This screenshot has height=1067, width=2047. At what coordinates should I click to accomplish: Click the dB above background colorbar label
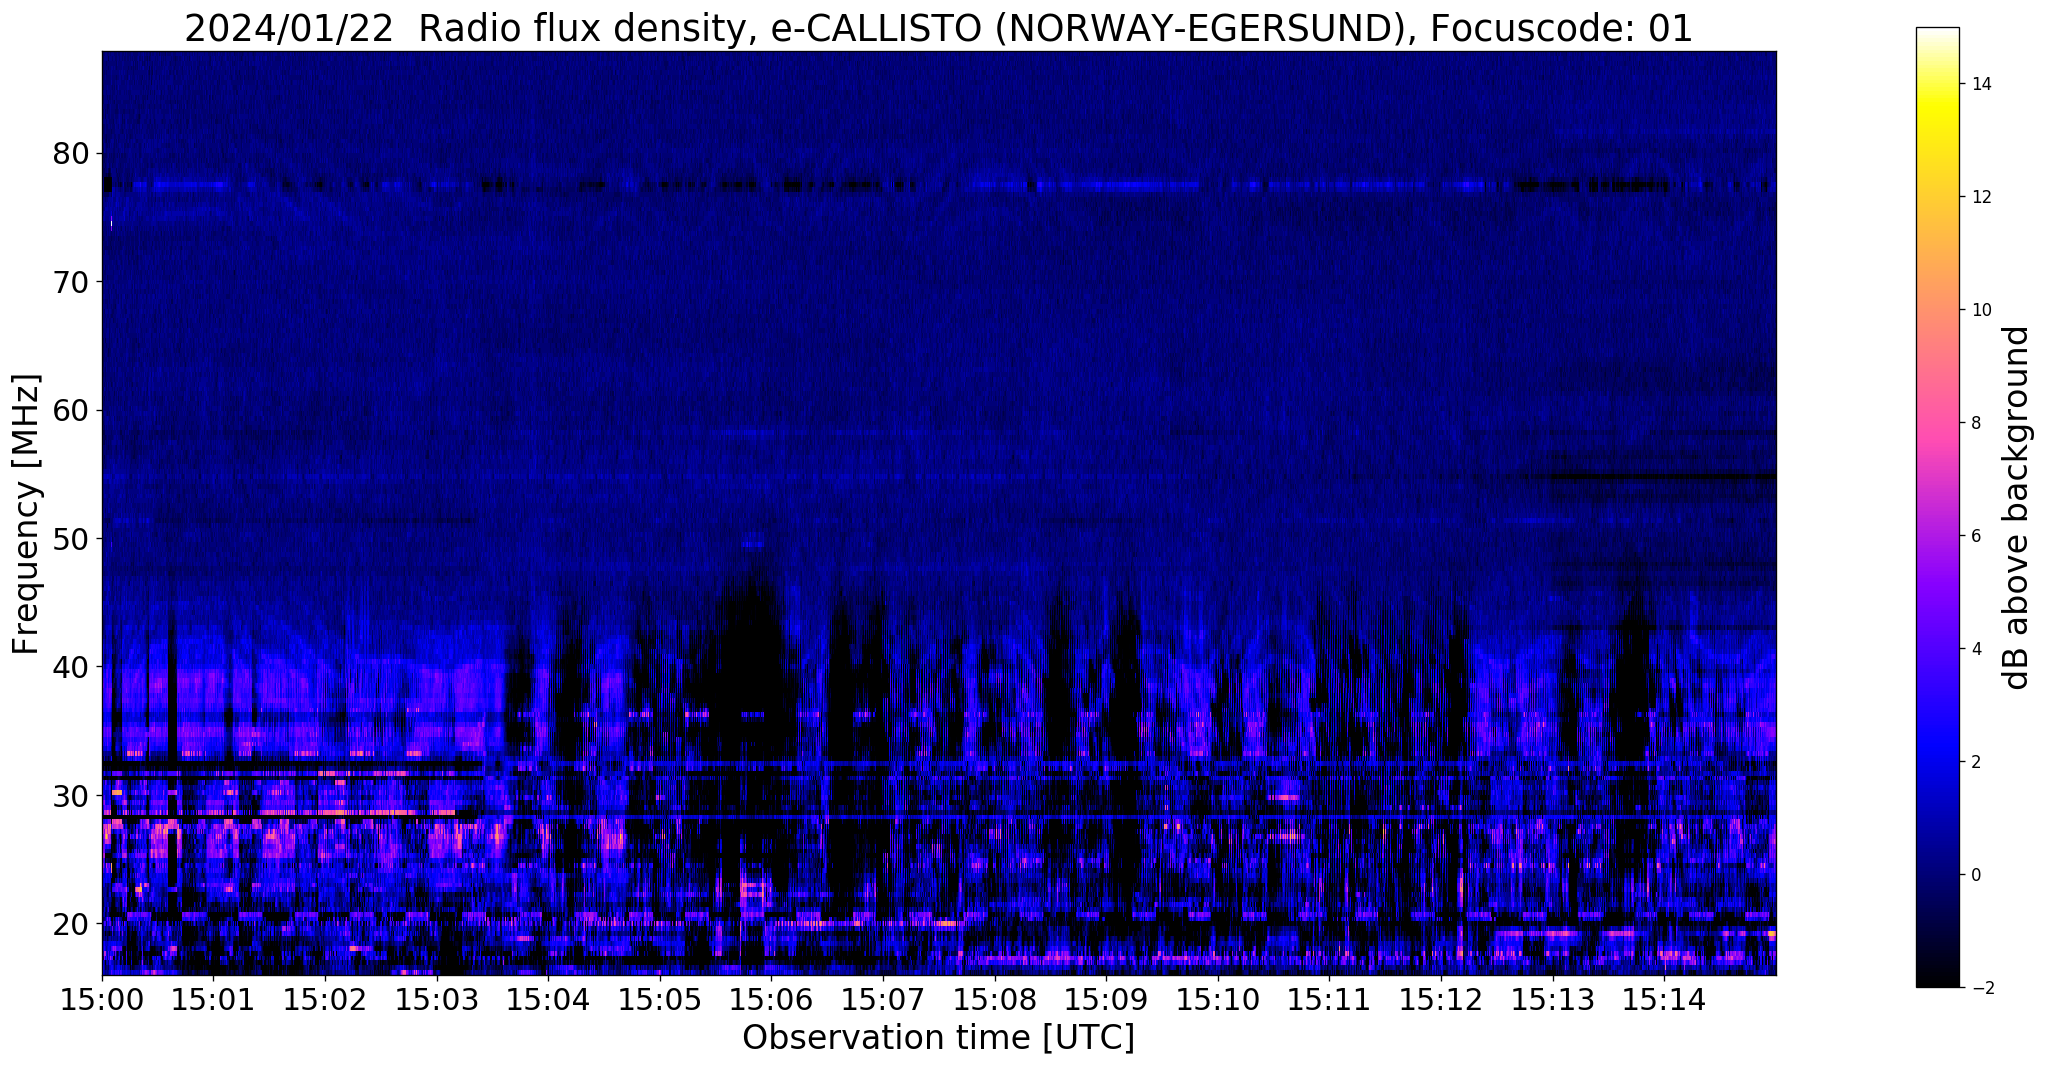2017,508
